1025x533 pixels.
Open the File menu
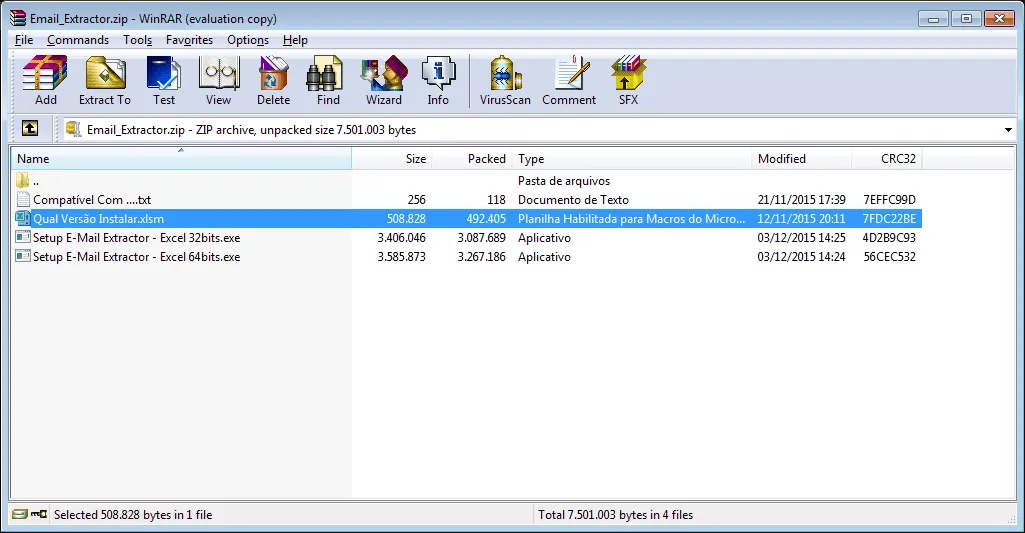click(x=24, y=40)
